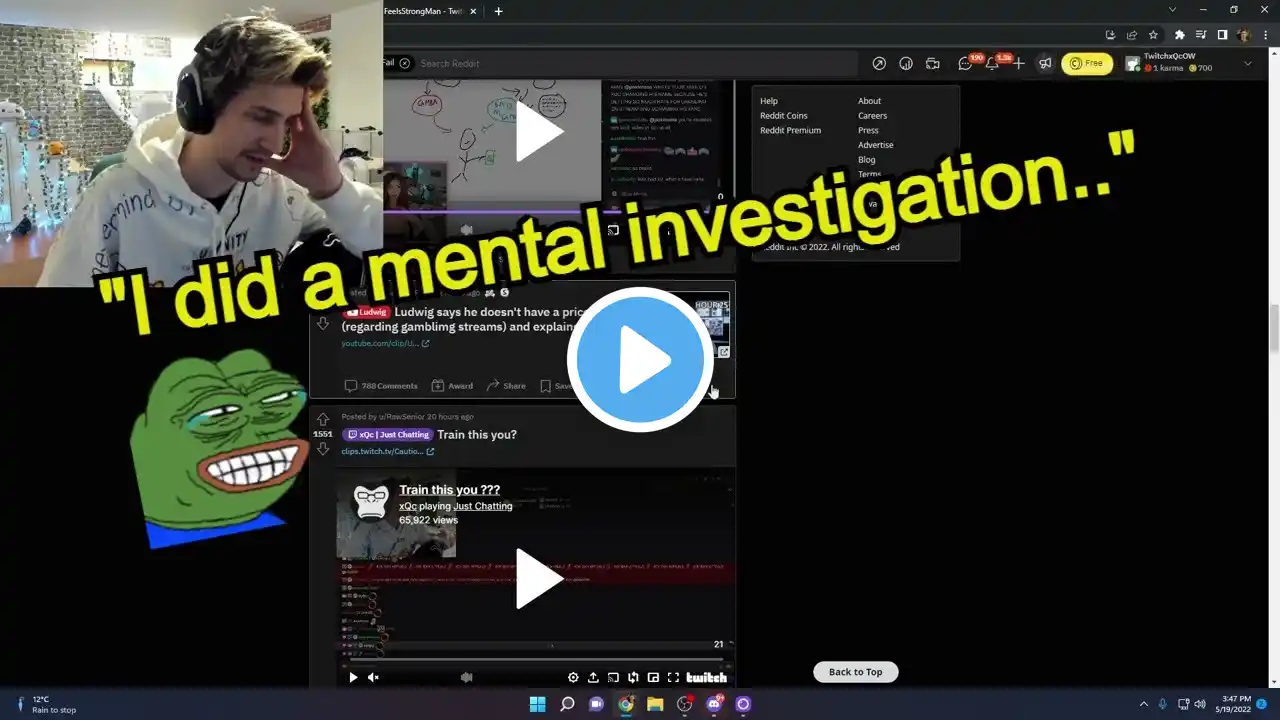Screen dimensions: 1280x720
Task: Unmute the Twitch clip player
Action: pos(373,677)
